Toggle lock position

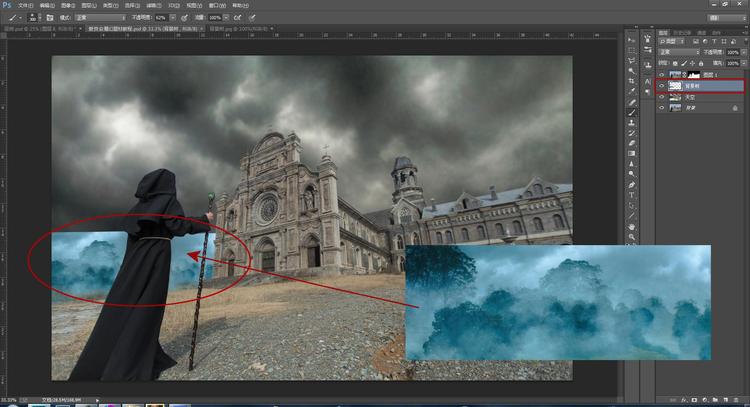(x=693, y=63)
